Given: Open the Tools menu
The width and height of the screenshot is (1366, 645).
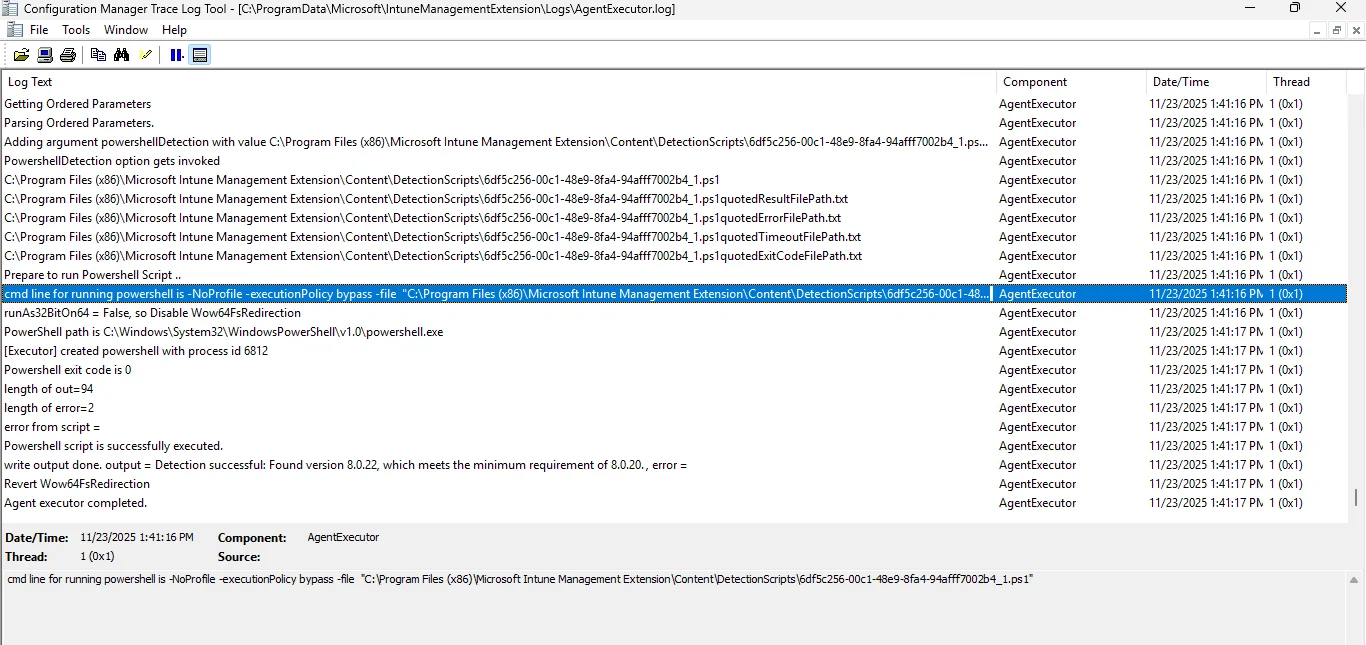Looking at the screenshot, I should click(x=76, y=30).
